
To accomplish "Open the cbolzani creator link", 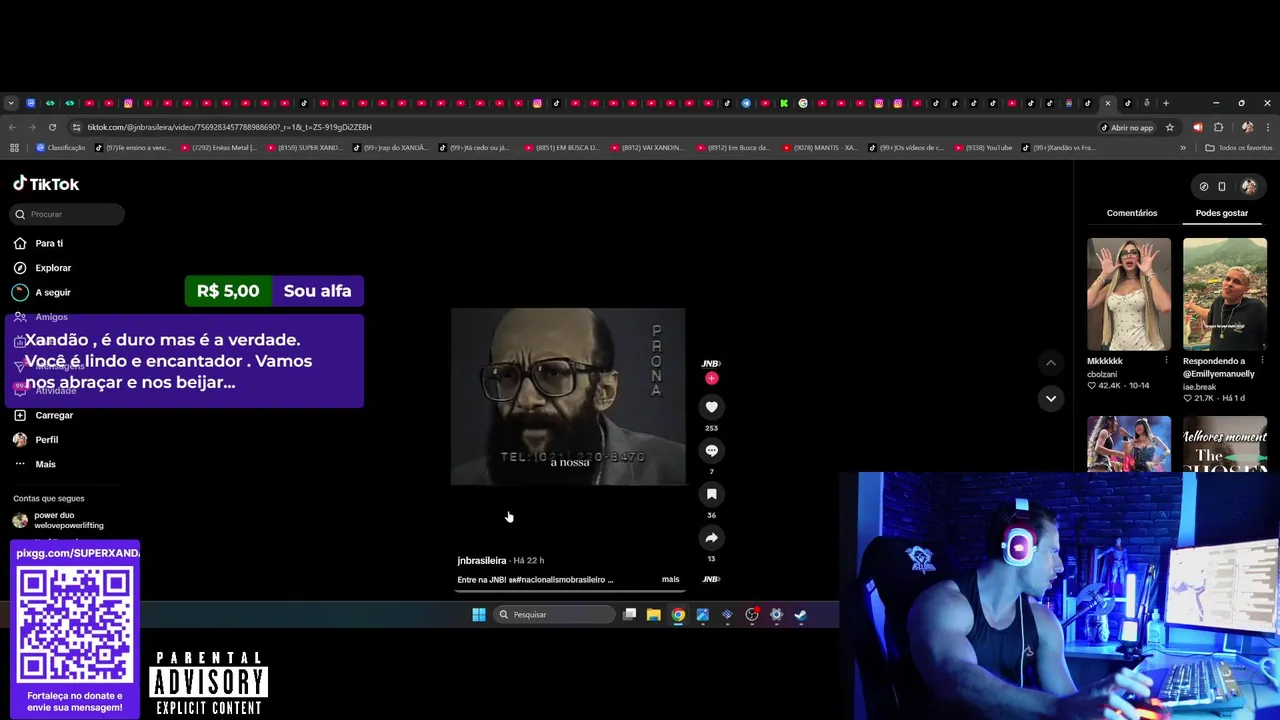I will tap(1102, 374).
